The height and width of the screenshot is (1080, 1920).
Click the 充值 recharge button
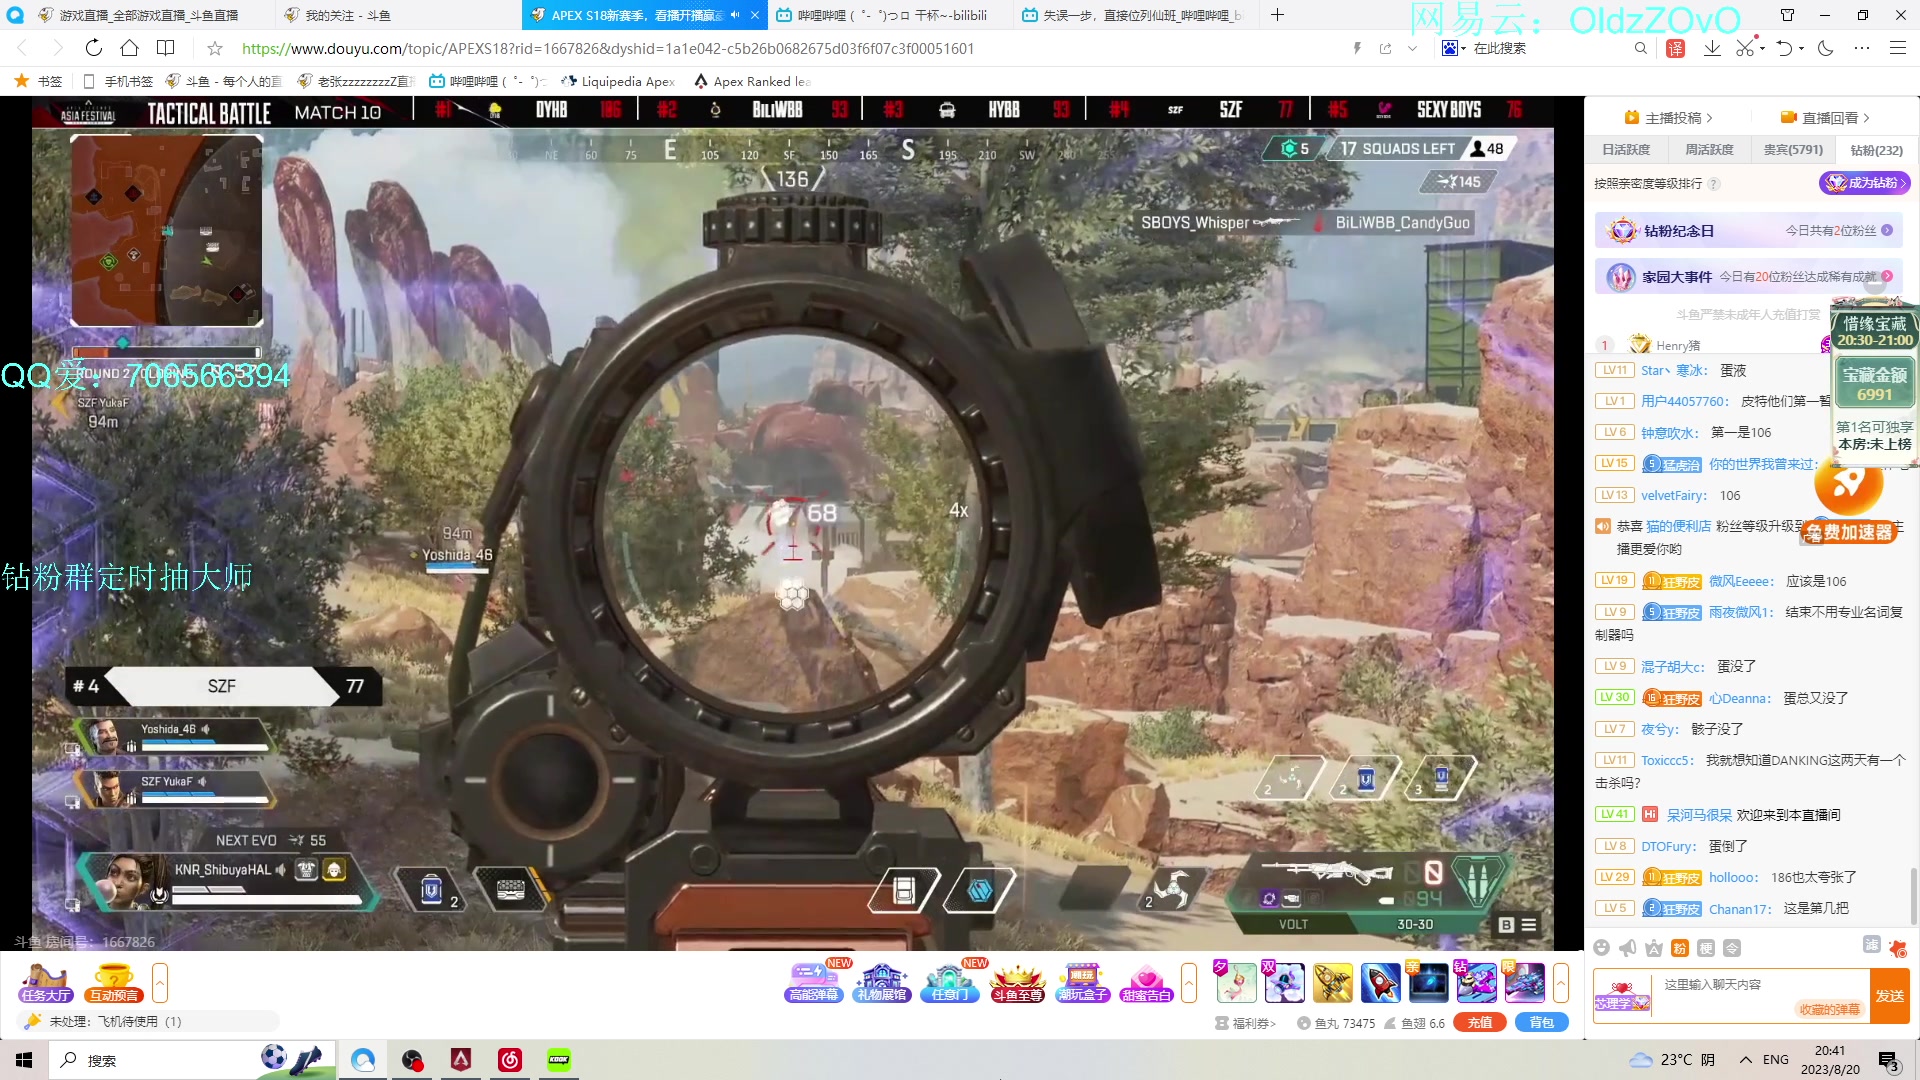pyautogui.click(x=1480, y=1022)
